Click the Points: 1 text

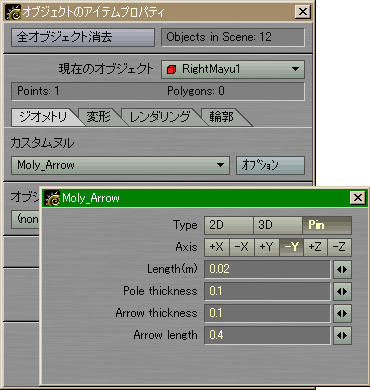tap(38, 91)
